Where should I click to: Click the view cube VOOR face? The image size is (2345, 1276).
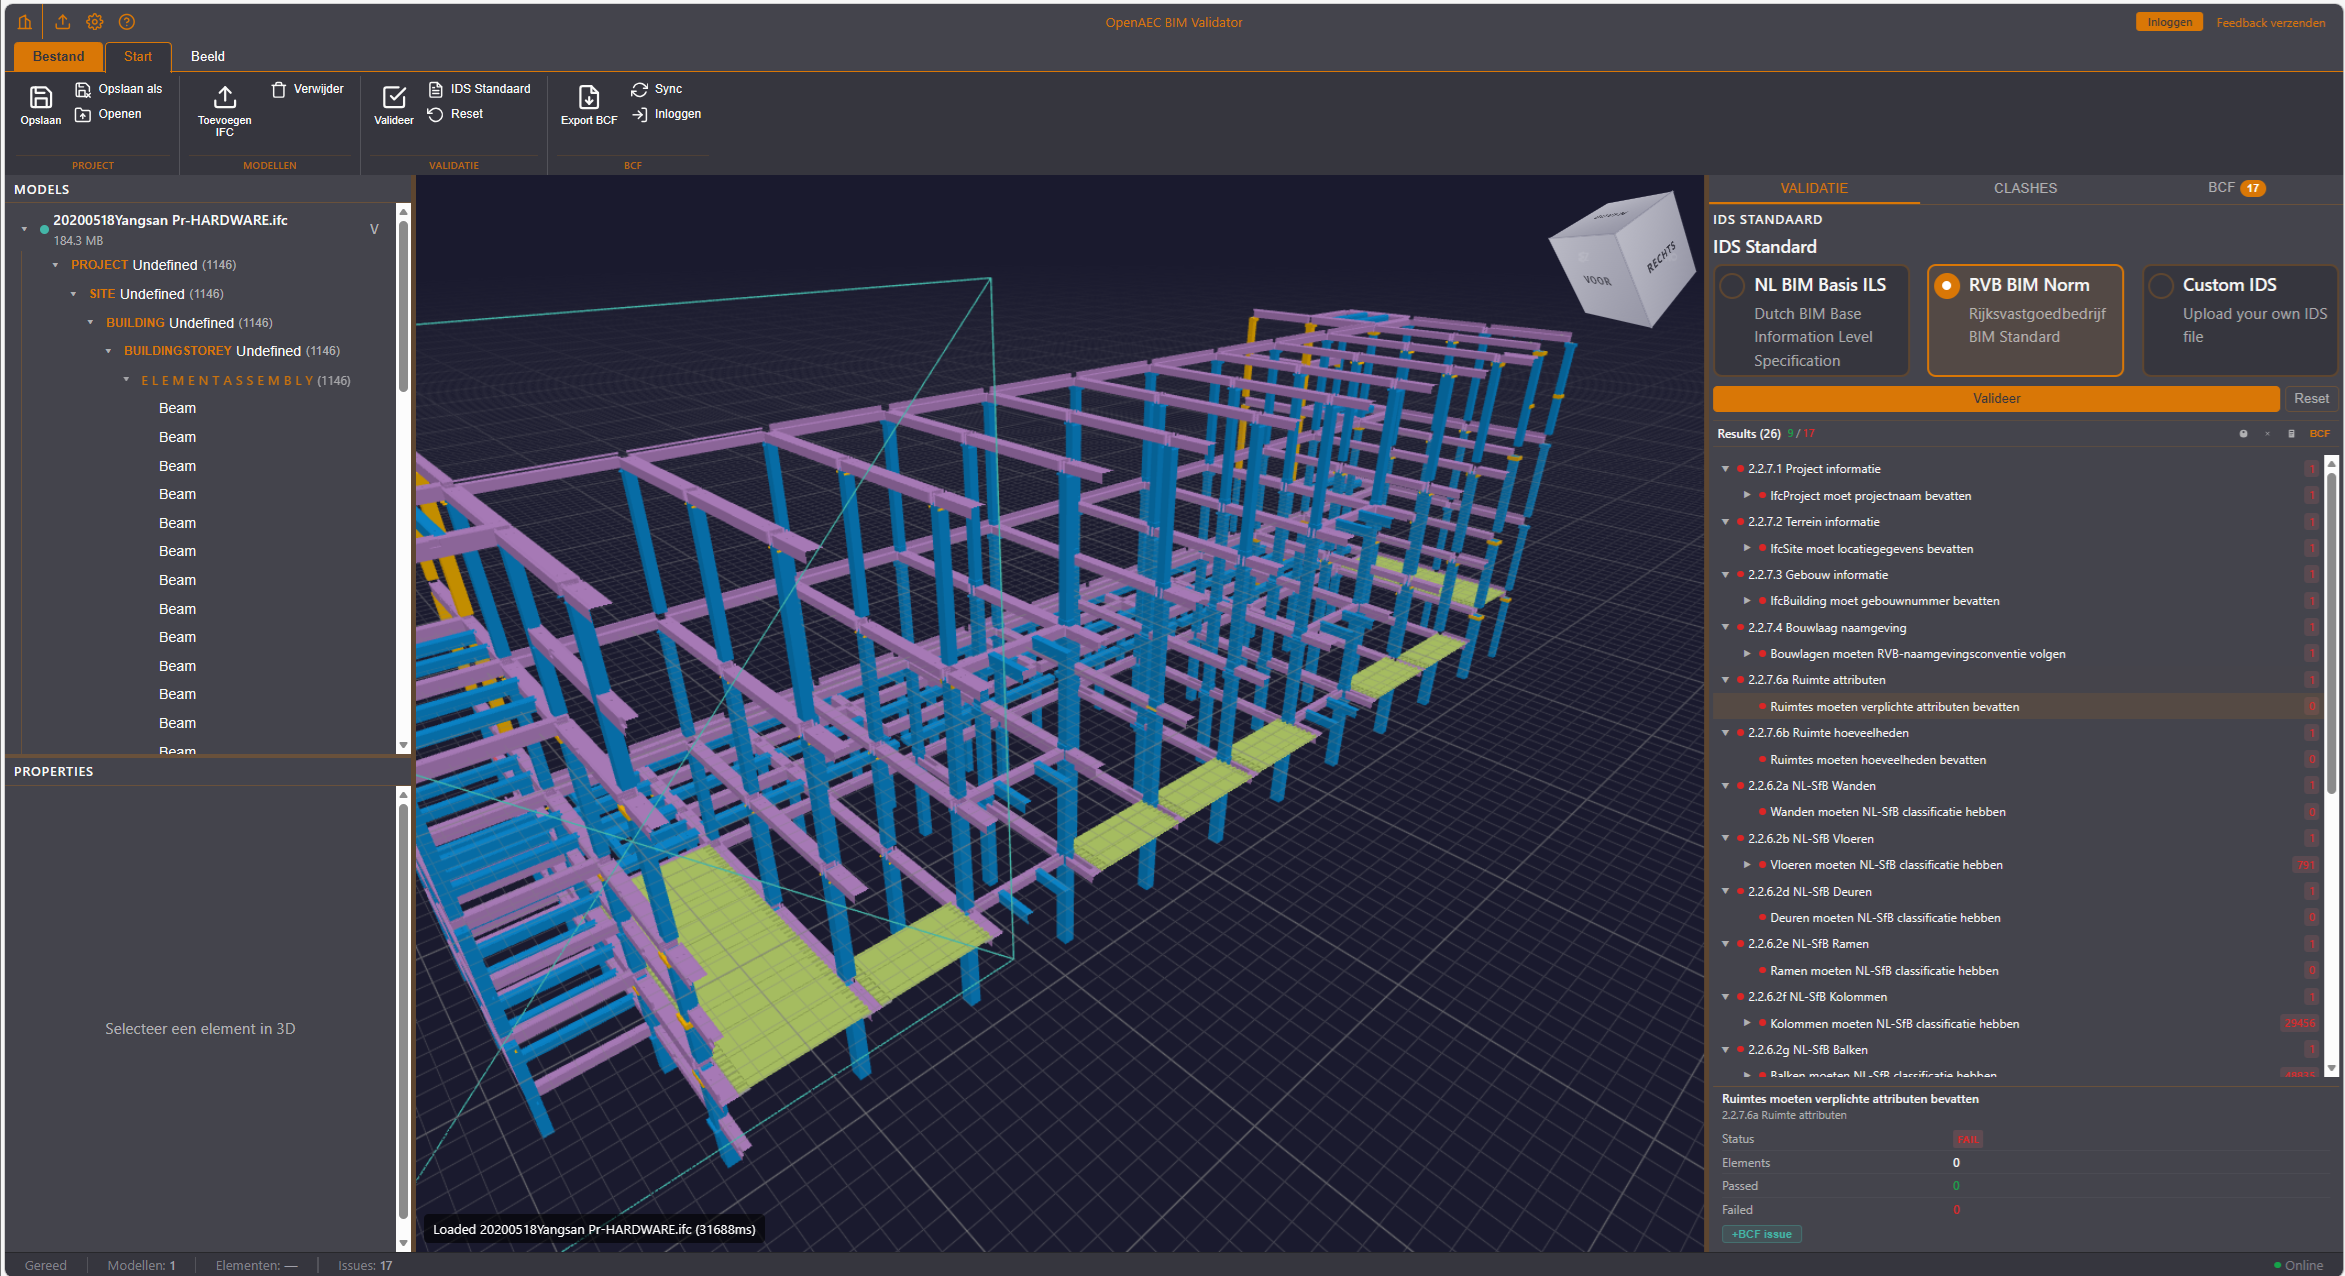[1598, 281]
